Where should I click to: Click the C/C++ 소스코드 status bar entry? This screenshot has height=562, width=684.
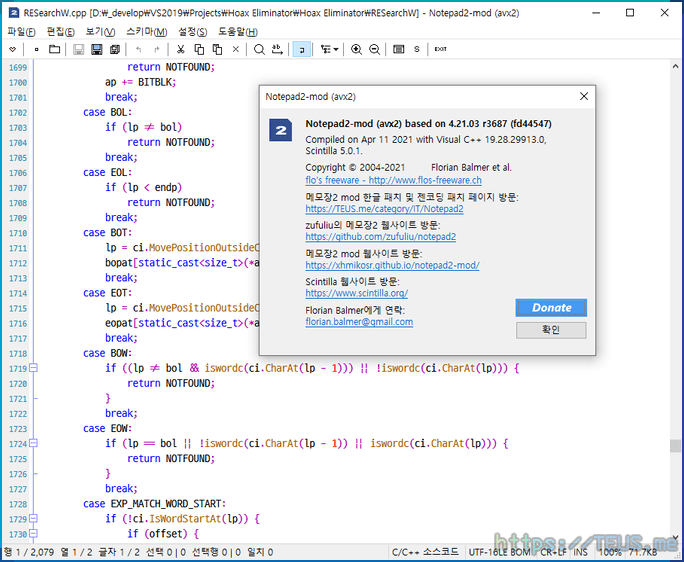click(x=425, y=552)
